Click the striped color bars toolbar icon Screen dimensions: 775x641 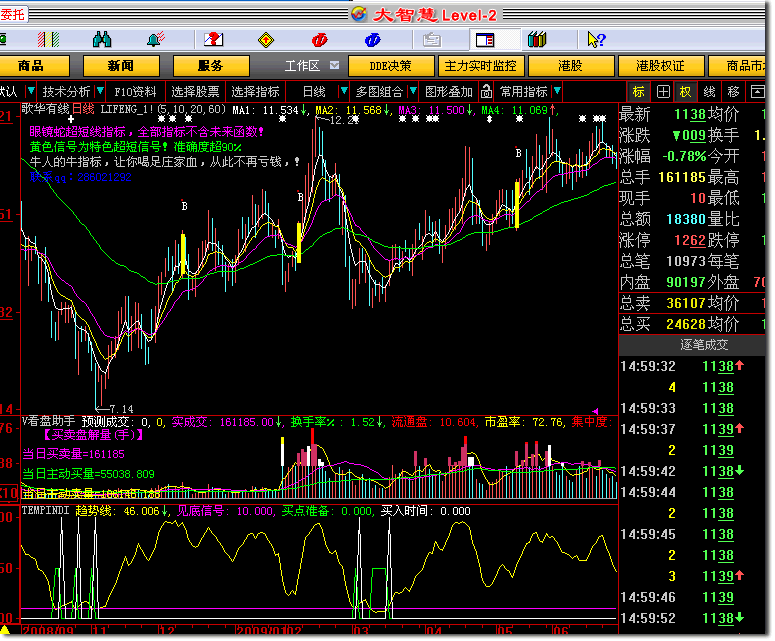point(48,40)
